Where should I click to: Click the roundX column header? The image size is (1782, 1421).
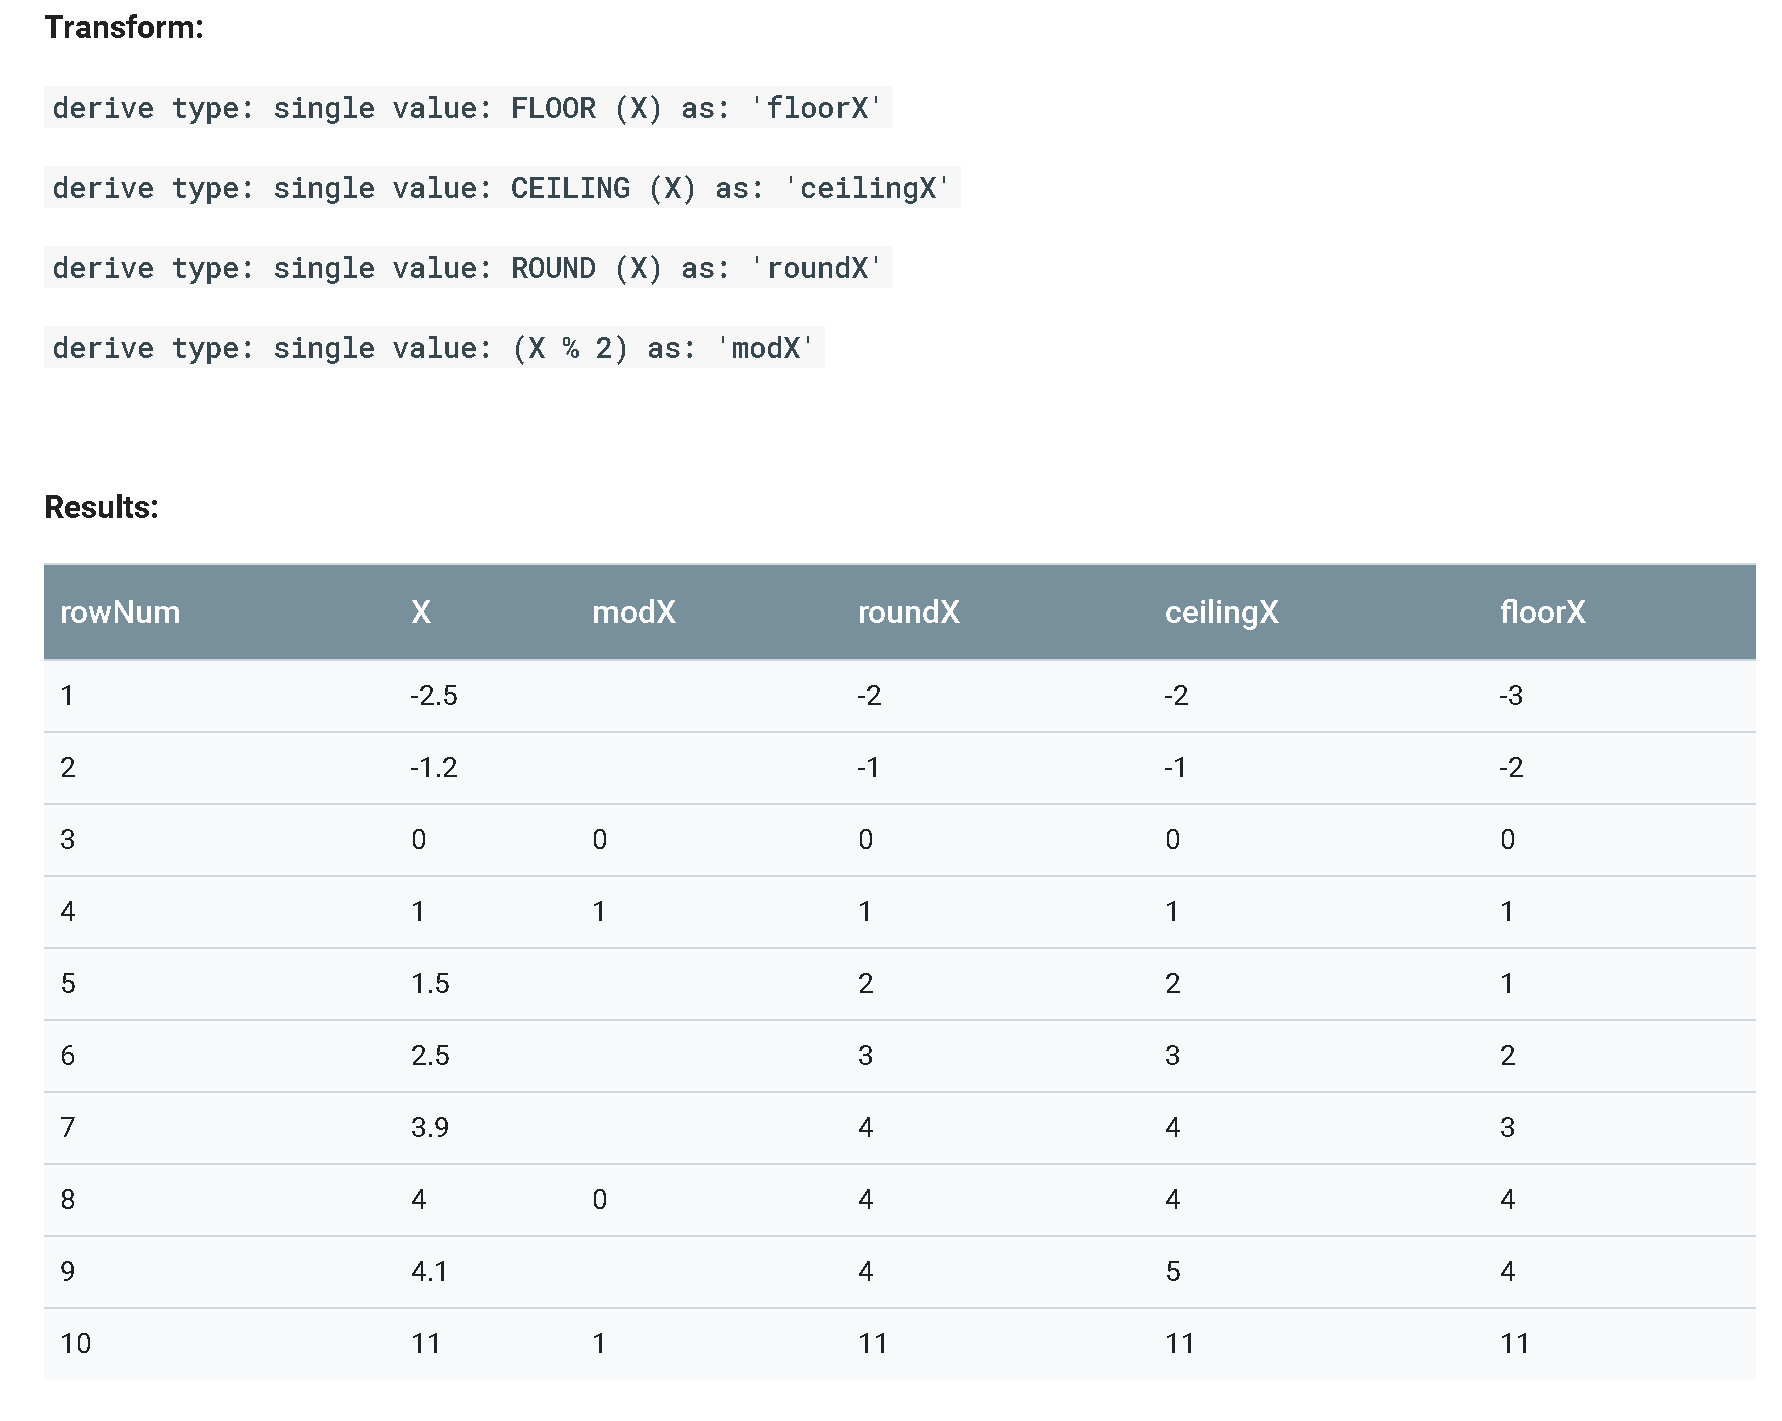tap(908, 612)
